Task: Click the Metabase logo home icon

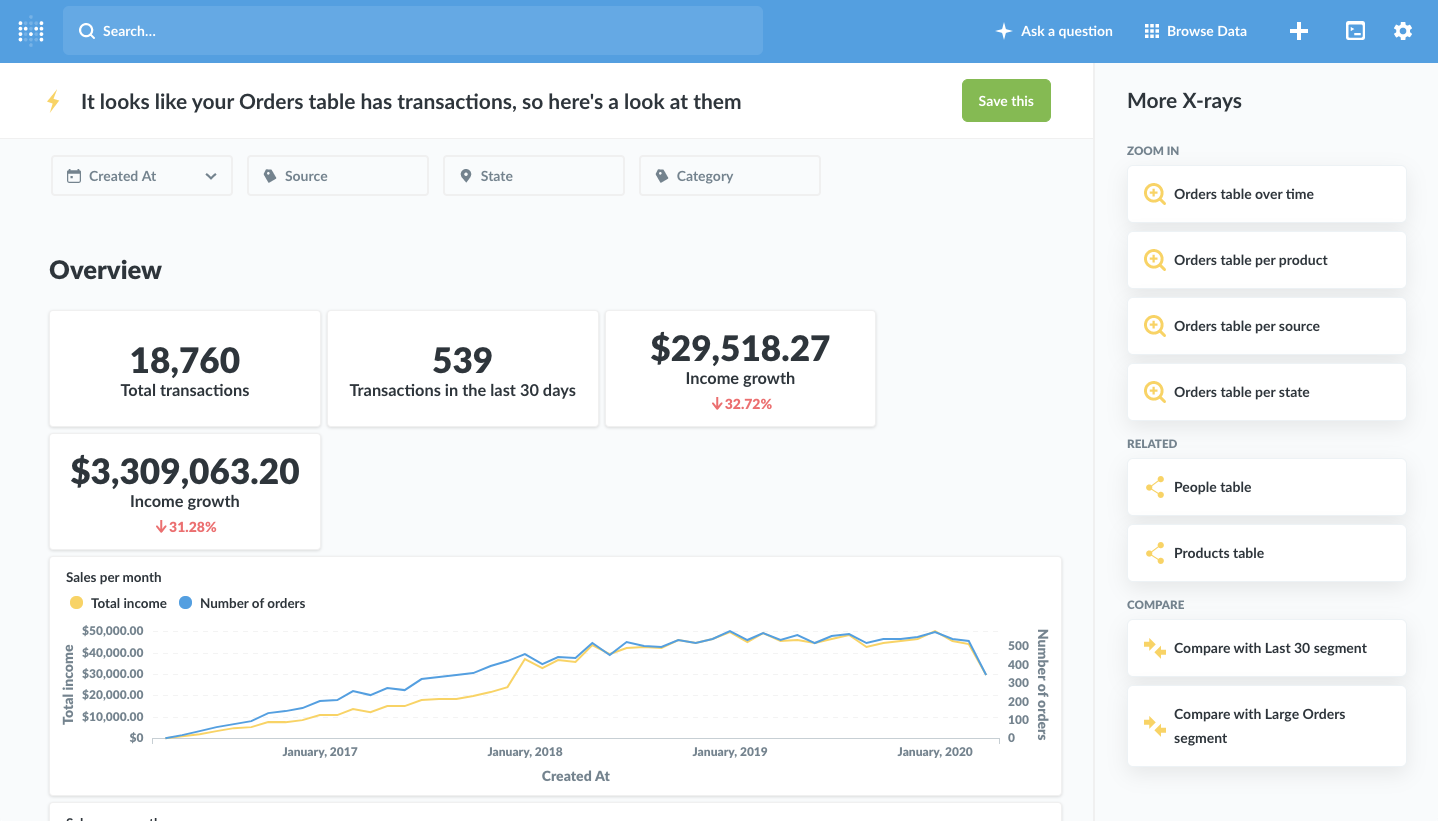Action: pyautogui.click(x=31, y=31)
